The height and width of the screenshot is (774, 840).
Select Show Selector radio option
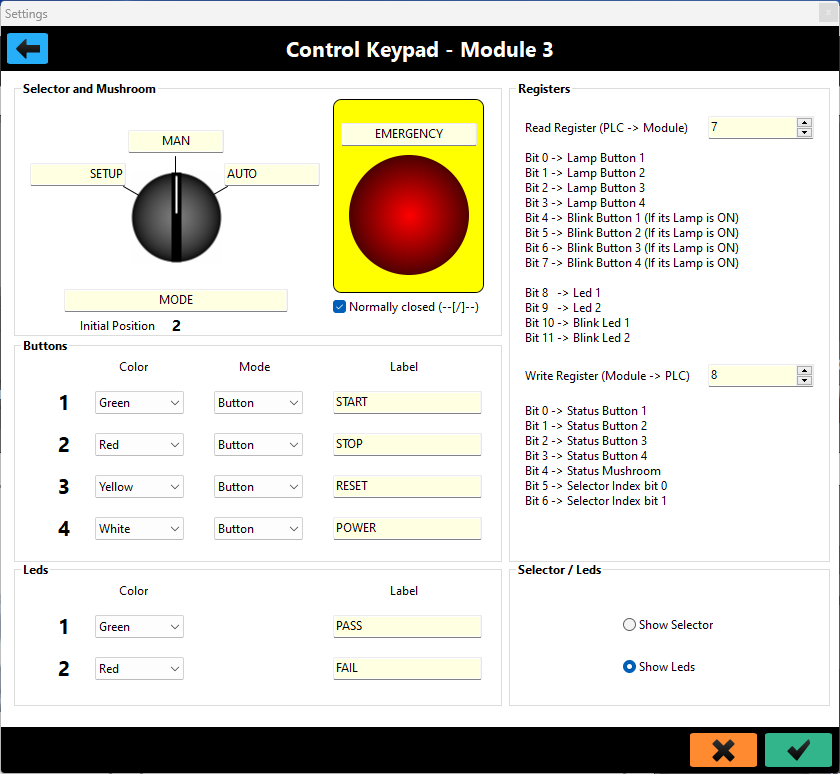tap(629, 625)
